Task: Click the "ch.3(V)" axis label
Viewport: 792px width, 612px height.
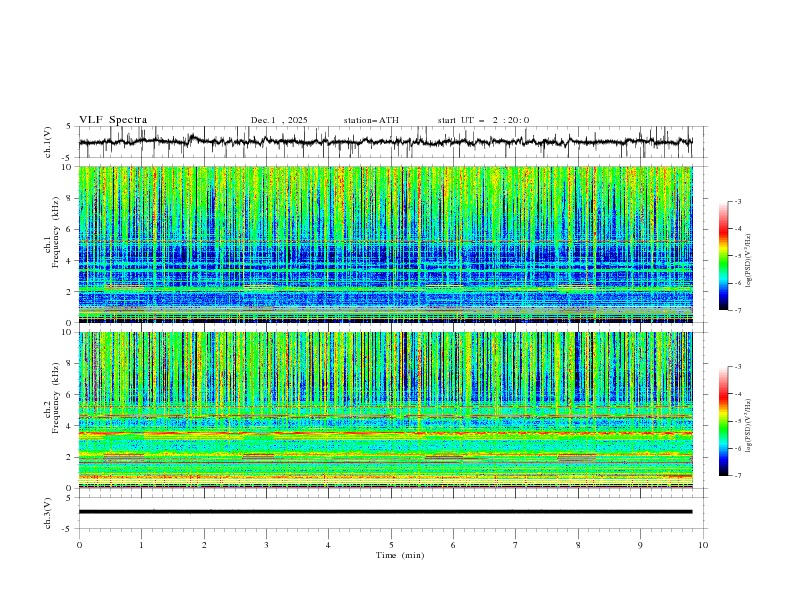Action: (x=48, y=513)
